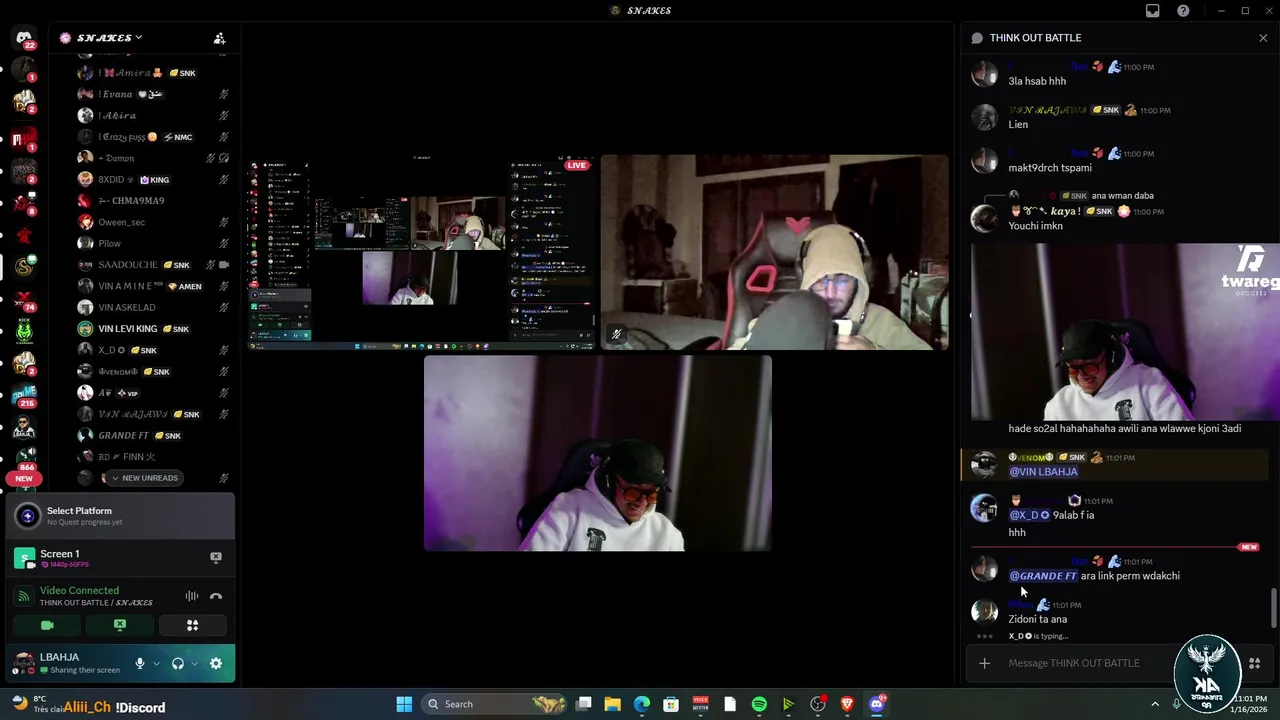The width and height of the screenshot is (1280, 720).
Task: Toggle screen share with green monitor button
Action: click(120, 625)
